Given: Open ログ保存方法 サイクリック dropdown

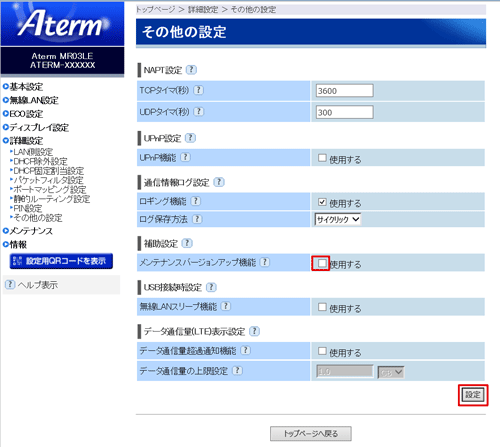Looking at the screenshot, I should tap(338, 219).
